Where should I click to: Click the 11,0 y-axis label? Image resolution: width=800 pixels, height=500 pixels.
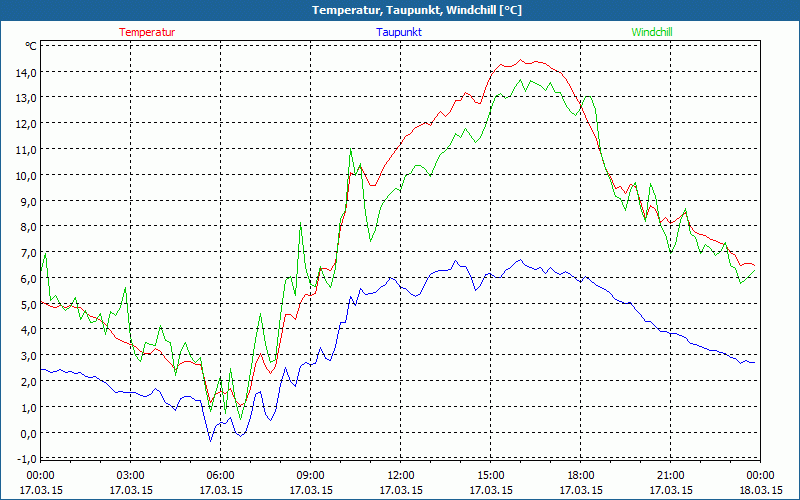26,149
